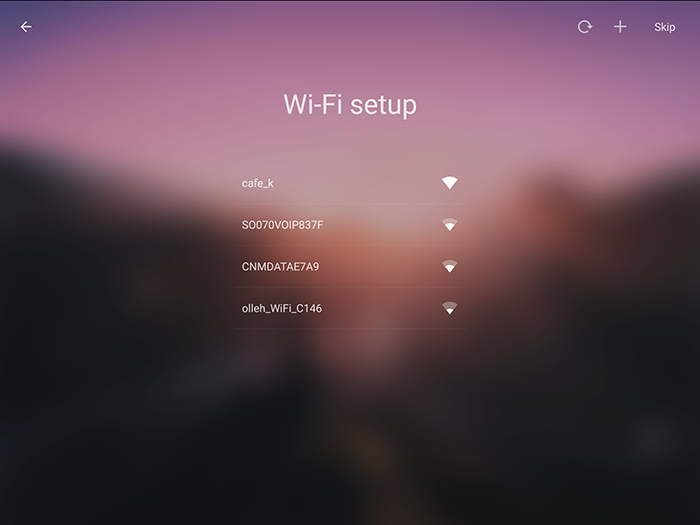
Task: Click the signal icon beside CNMDATAE7A9
Action: tap(450, 267)
